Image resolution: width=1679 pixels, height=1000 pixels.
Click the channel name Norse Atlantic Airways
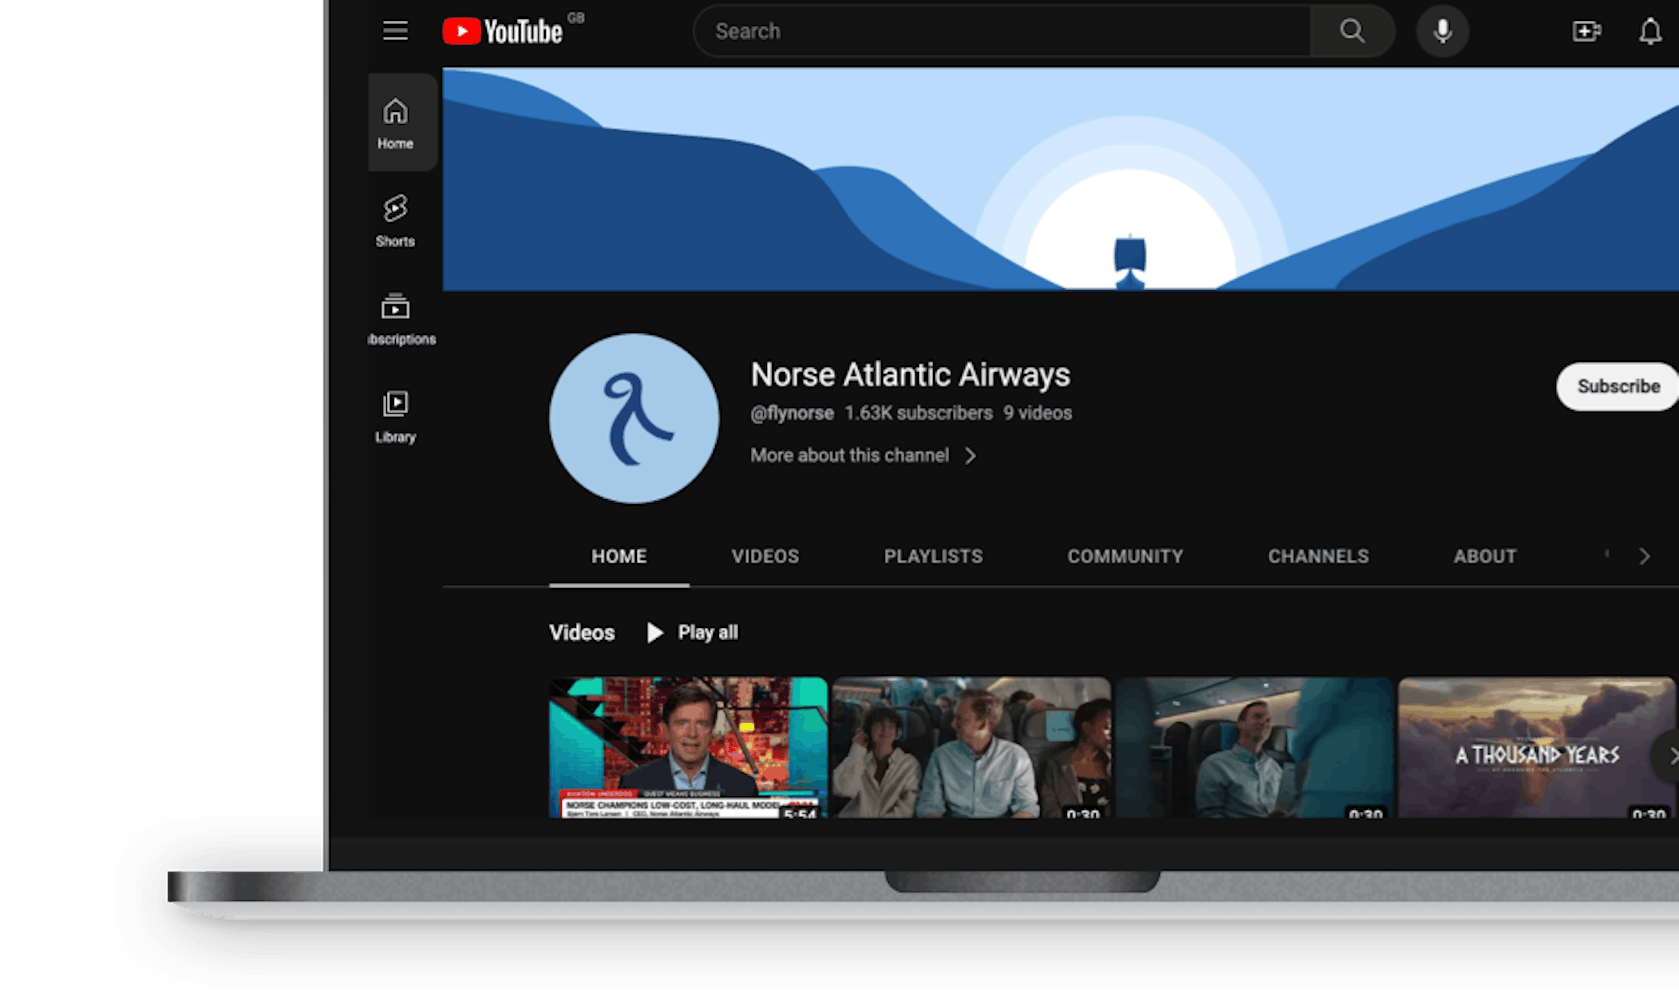[x=910, y=375]
